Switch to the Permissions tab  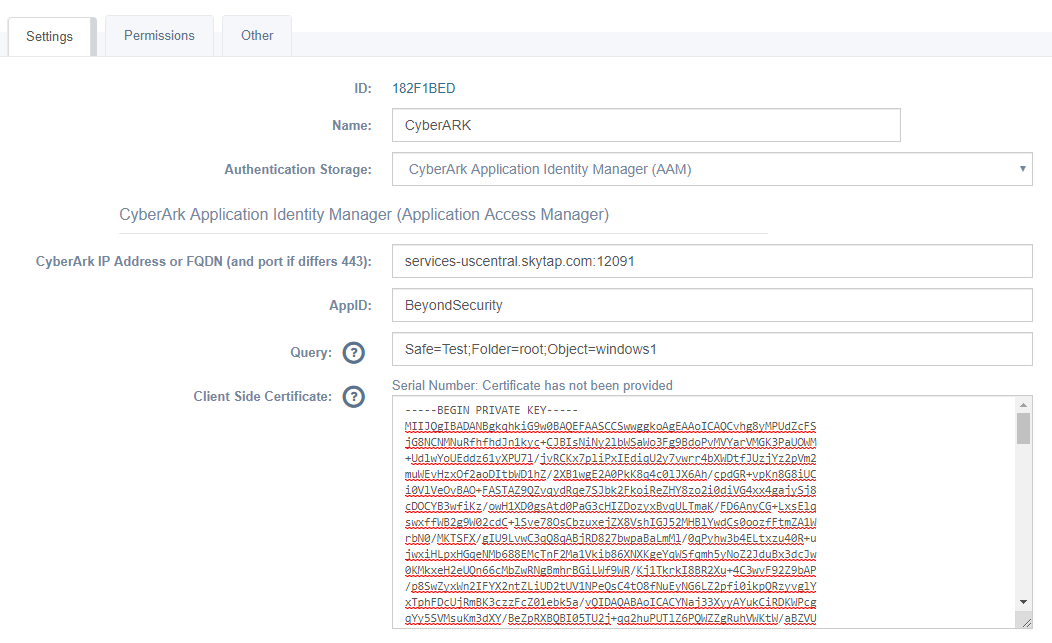point(159,36)
